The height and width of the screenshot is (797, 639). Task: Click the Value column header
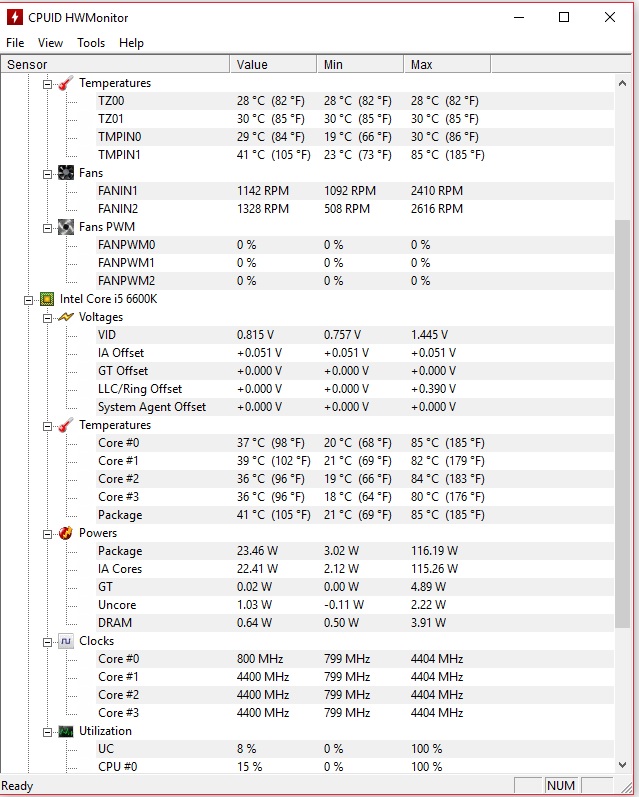(x=273, y=65)
